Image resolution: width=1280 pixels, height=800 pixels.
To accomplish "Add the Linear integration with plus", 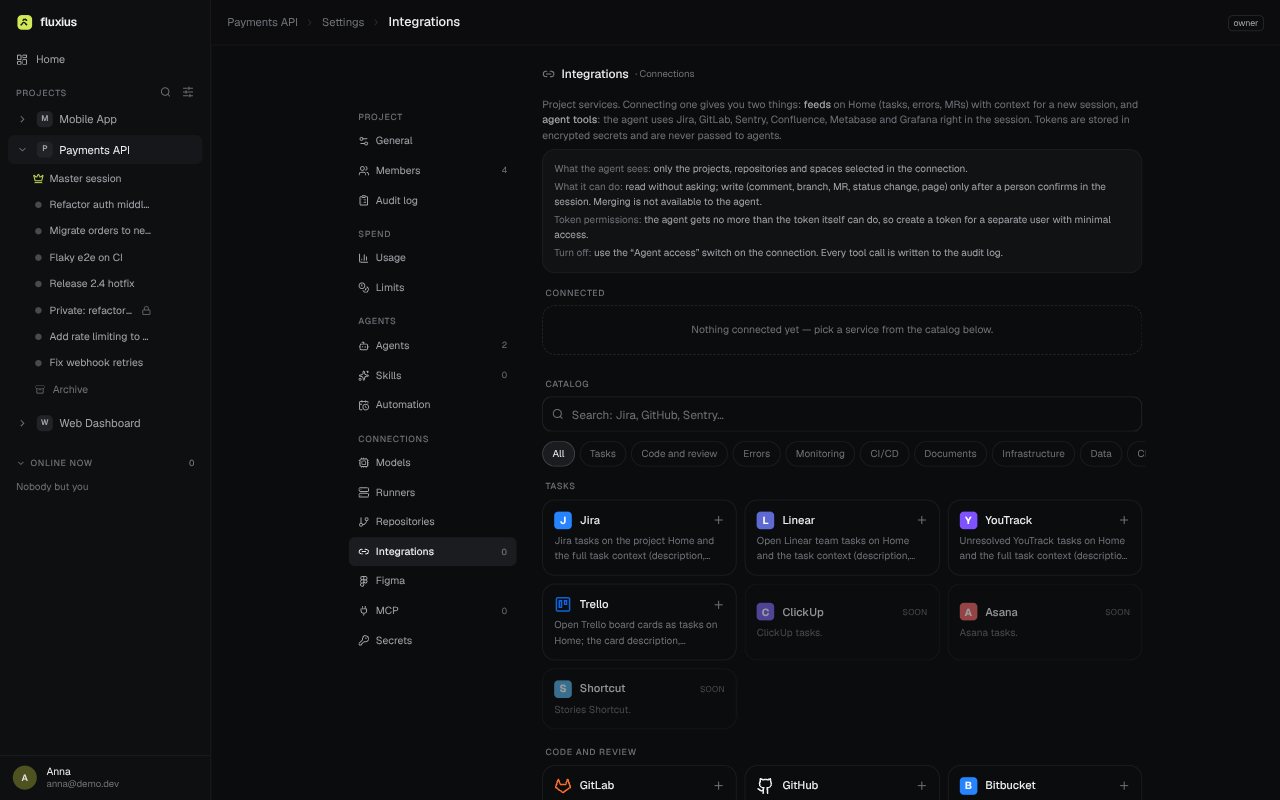I will [921, 520].
